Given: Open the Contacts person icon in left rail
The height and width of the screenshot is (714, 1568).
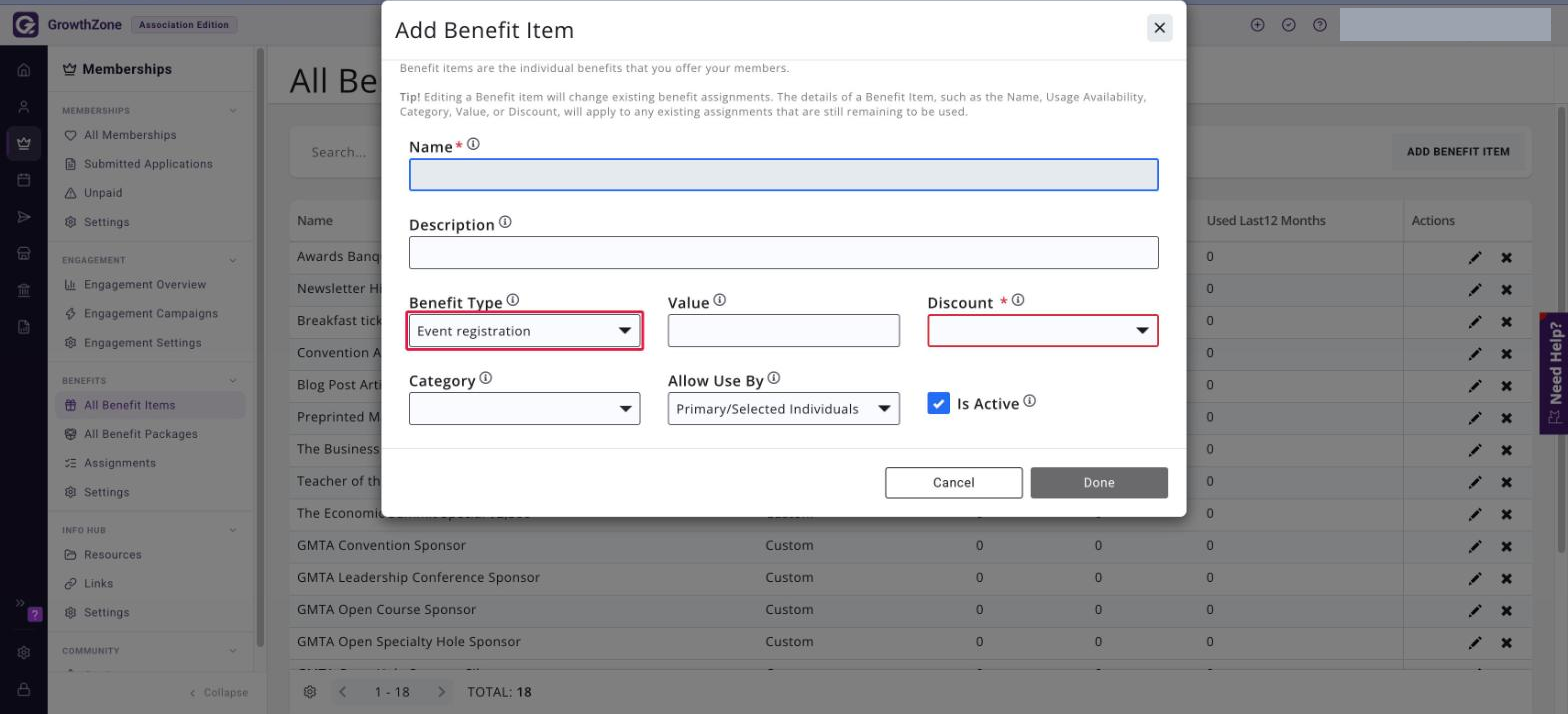Looking at the screenshot, I should pyautogui.click(x=24, y=107).
